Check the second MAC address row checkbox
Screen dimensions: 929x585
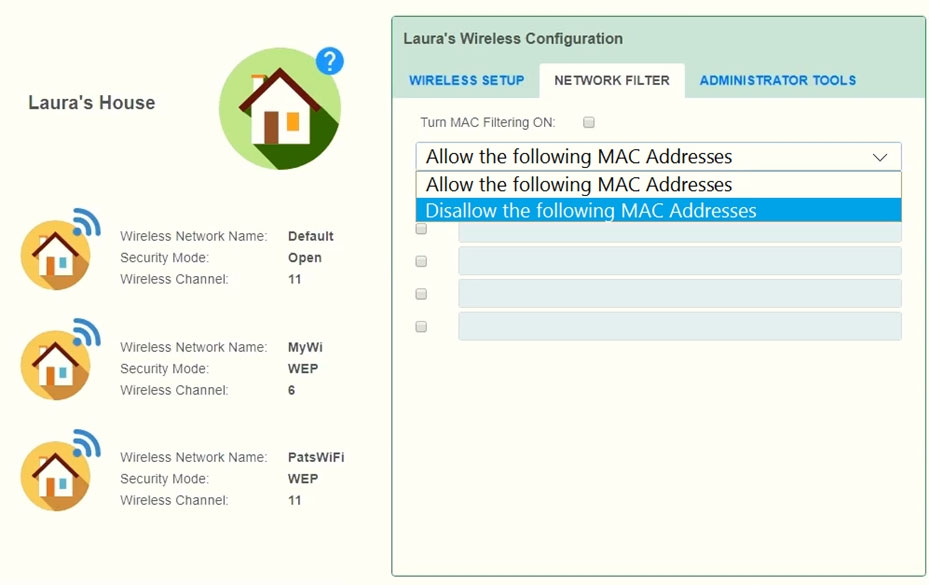[x=421, y=261]
